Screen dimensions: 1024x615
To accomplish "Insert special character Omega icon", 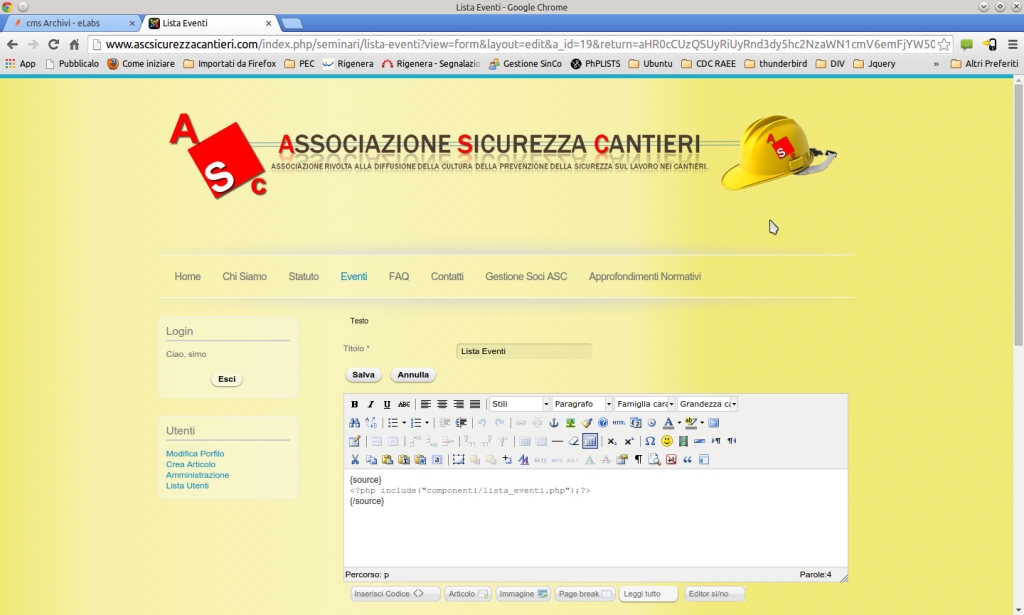I will click(x=650, y=441).
